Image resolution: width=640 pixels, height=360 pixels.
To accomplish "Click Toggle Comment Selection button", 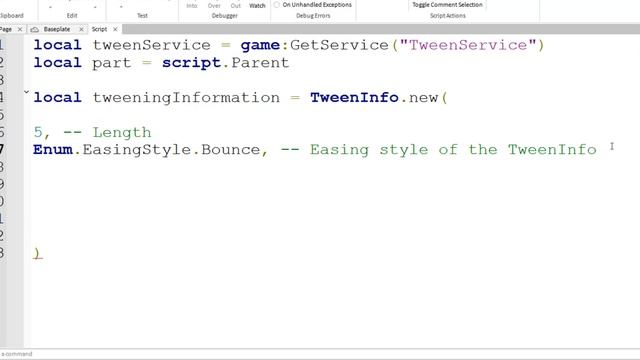I will tap(447, 5).
